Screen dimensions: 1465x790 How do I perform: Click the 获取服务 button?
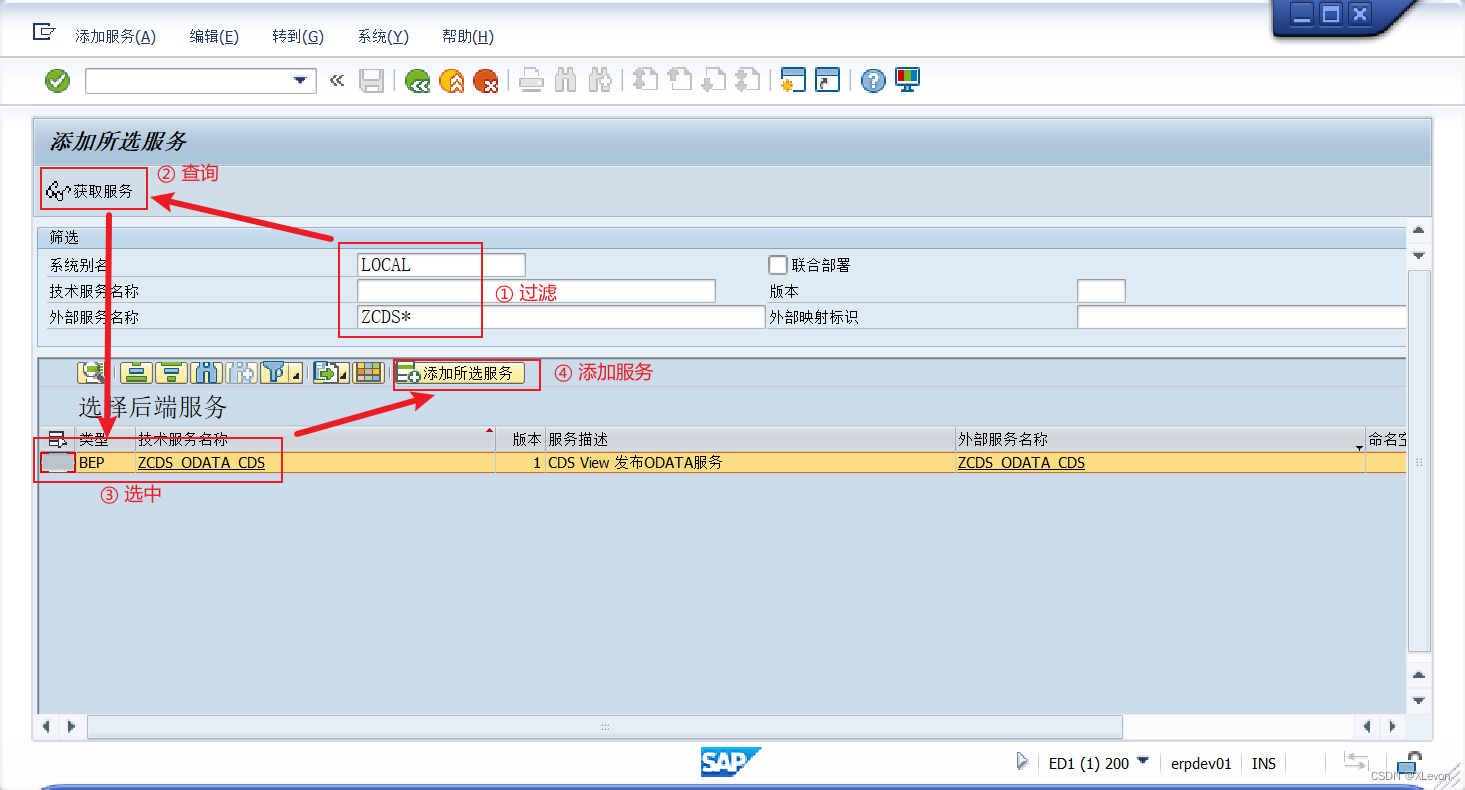click(90, 190)
